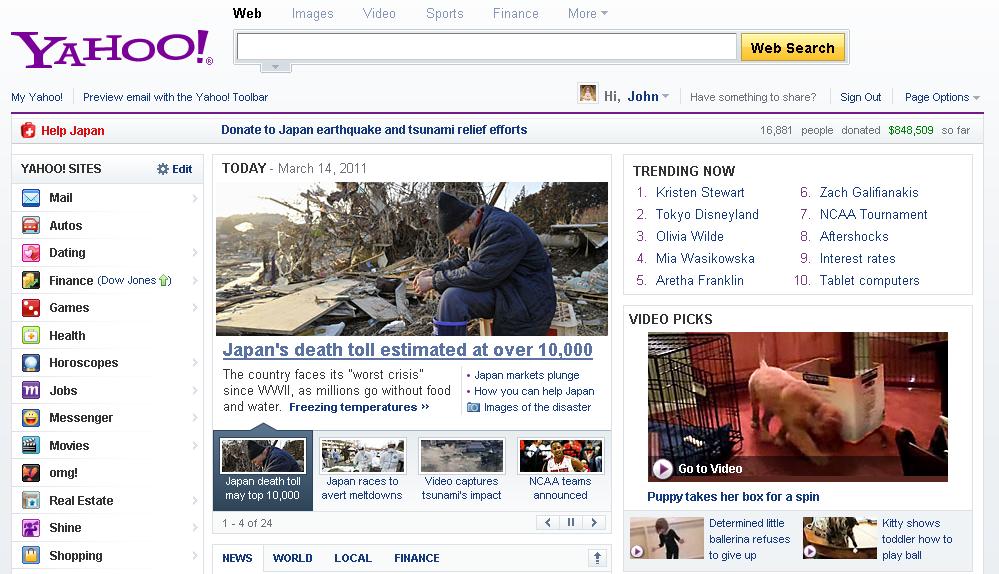Open Japan's death toll headline link
Viewport: 999px width, 574px height.
coord(408,350)
